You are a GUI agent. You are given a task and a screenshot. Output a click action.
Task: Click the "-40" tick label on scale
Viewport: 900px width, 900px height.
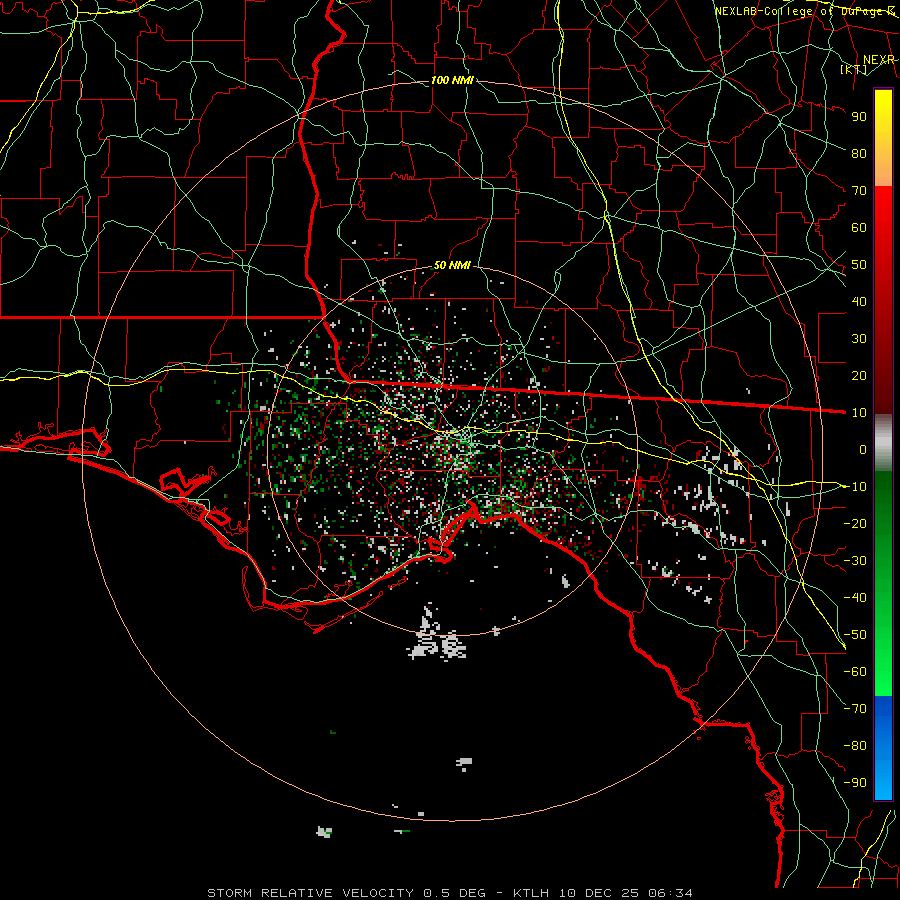tap(855, 598)
